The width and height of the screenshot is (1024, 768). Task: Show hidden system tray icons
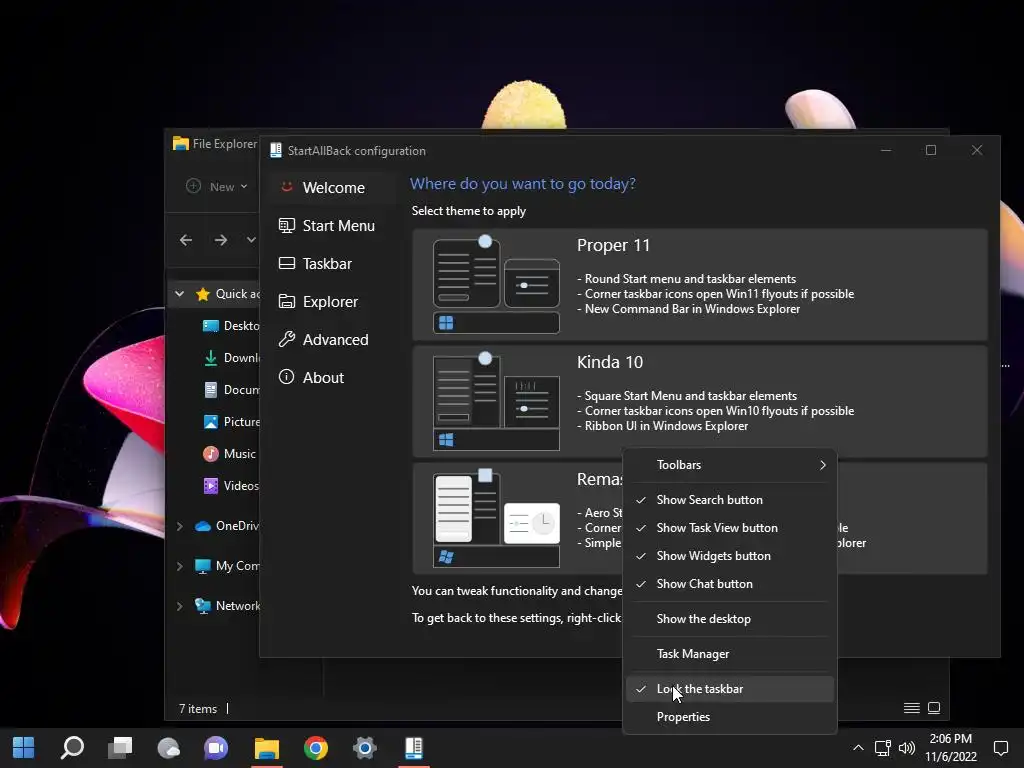pos(858,748)
